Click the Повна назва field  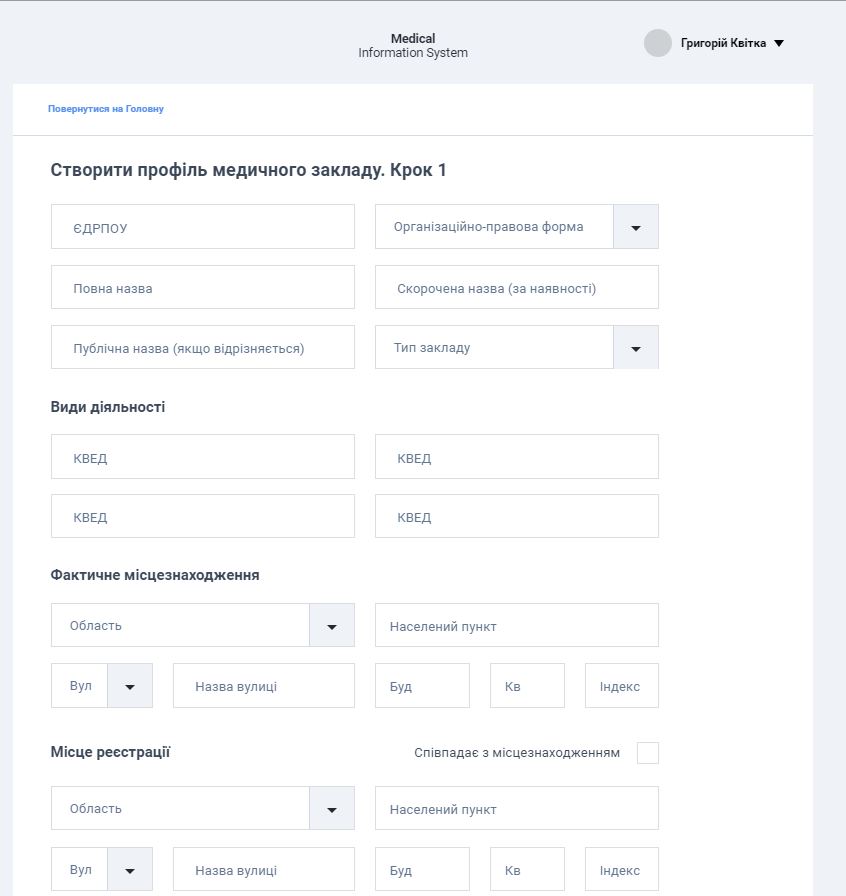[x=203, y=287]
